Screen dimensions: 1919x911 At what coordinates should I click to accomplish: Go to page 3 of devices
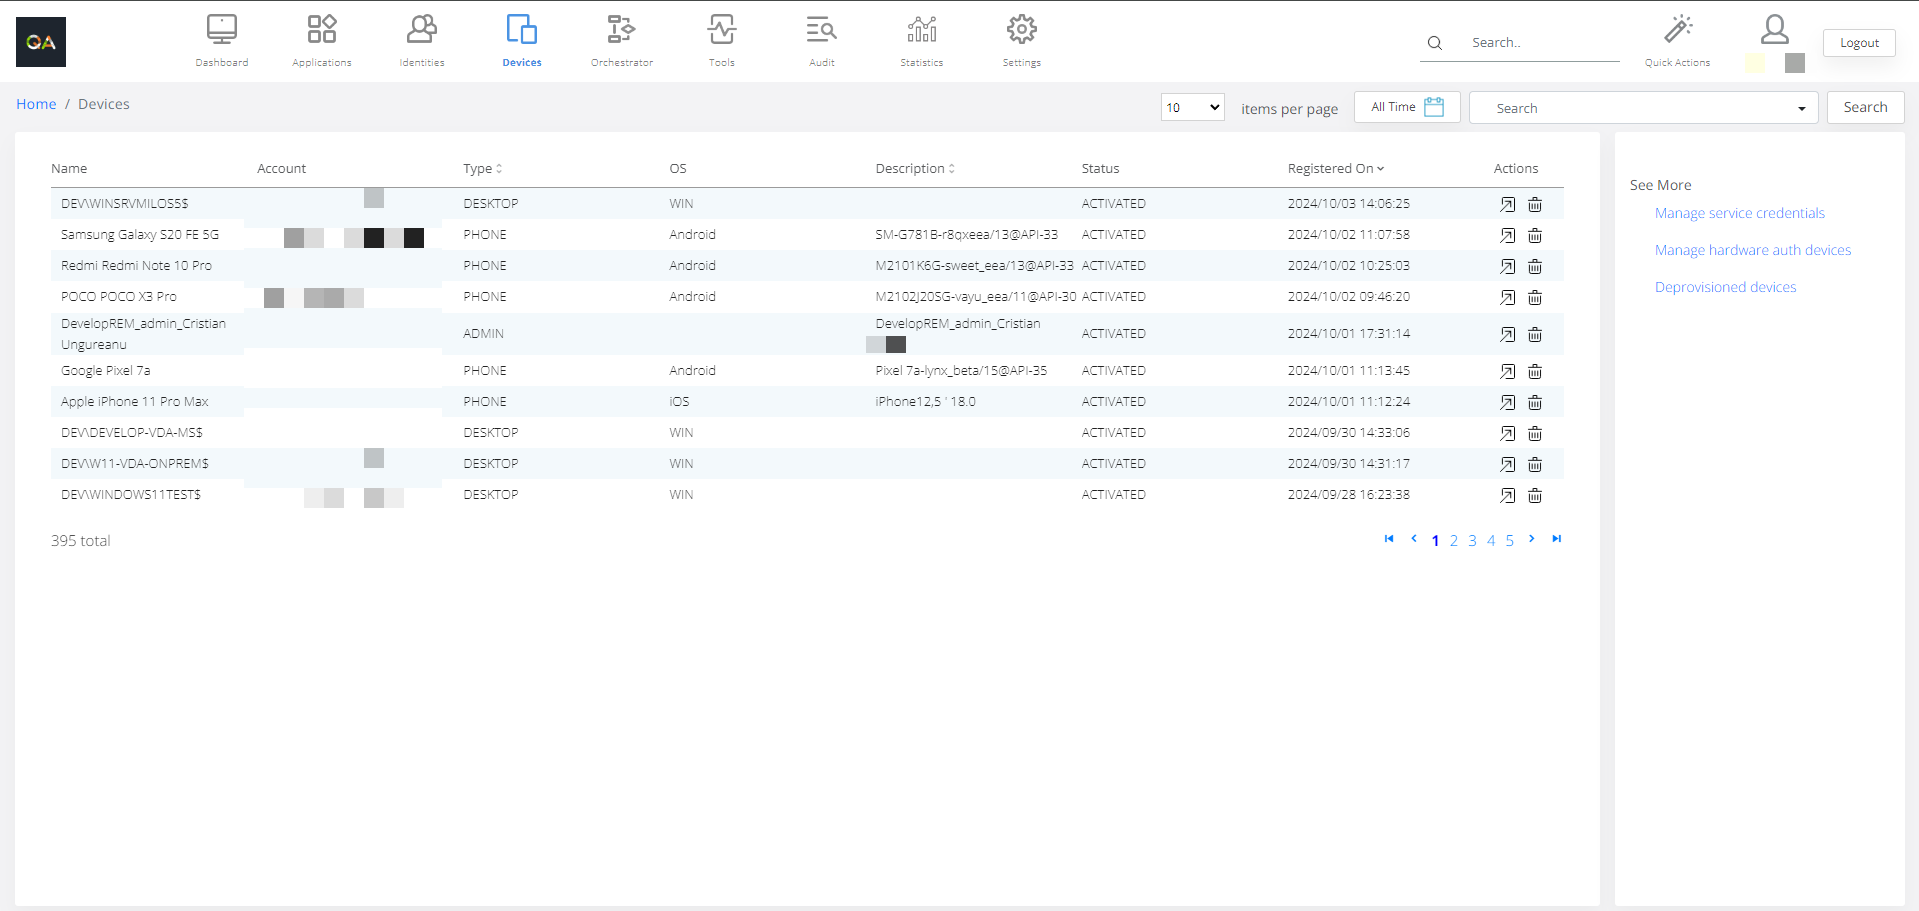click(x=1472, y=541)
